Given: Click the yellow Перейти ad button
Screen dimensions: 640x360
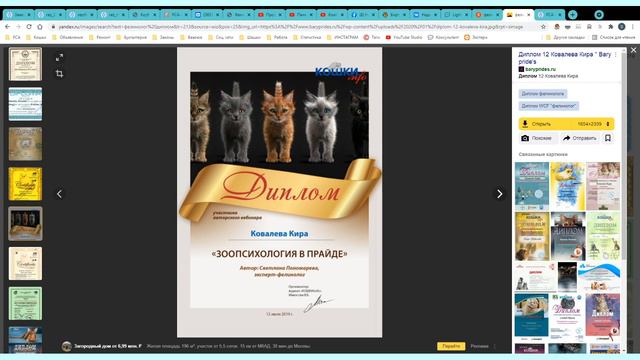Looking at the screenshot, I should pos(451,346).
